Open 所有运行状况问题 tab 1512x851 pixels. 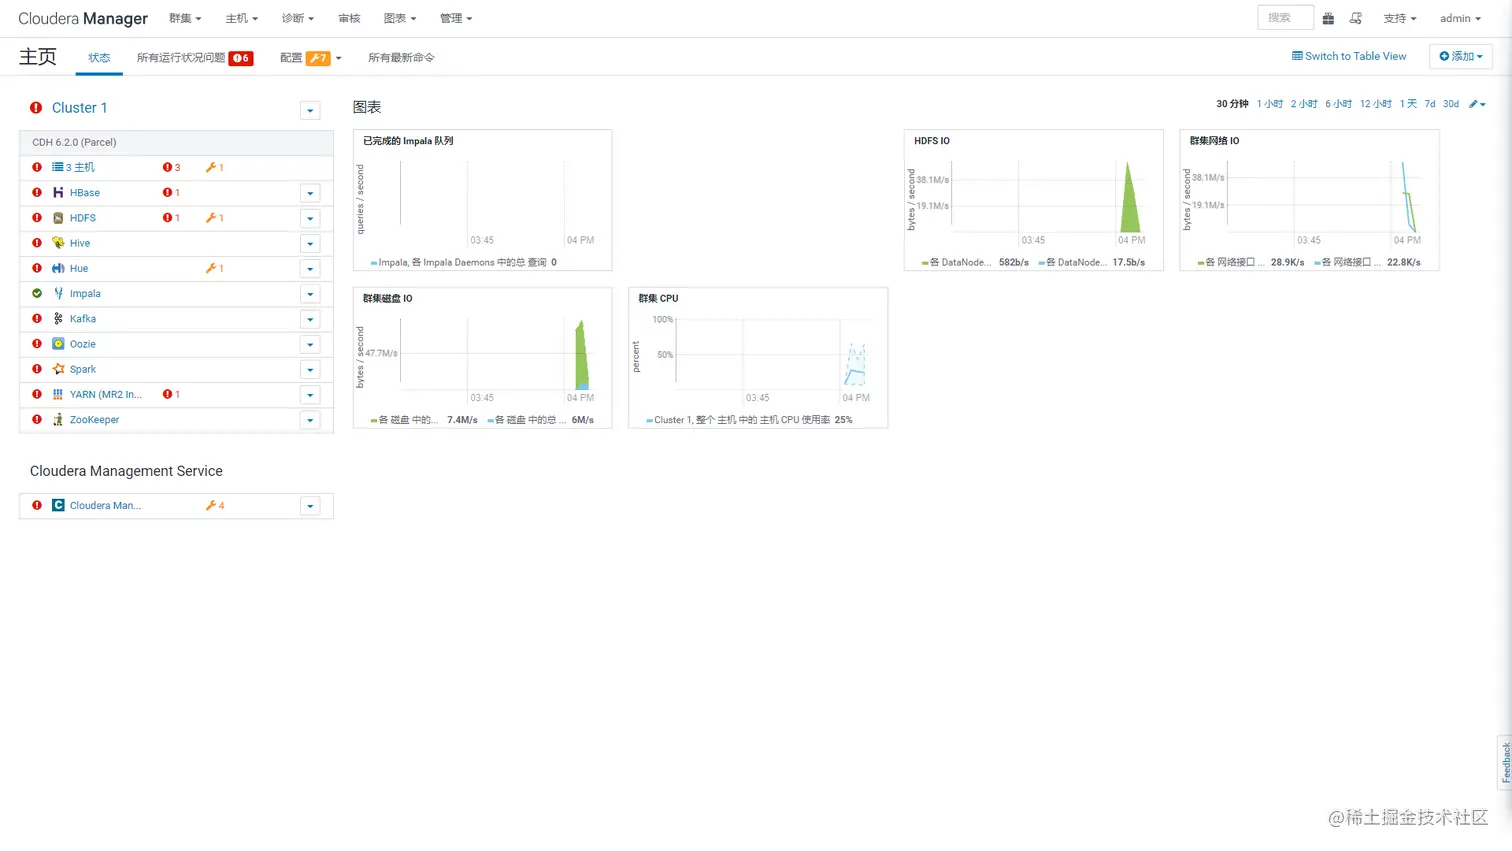tap(195, 57)
